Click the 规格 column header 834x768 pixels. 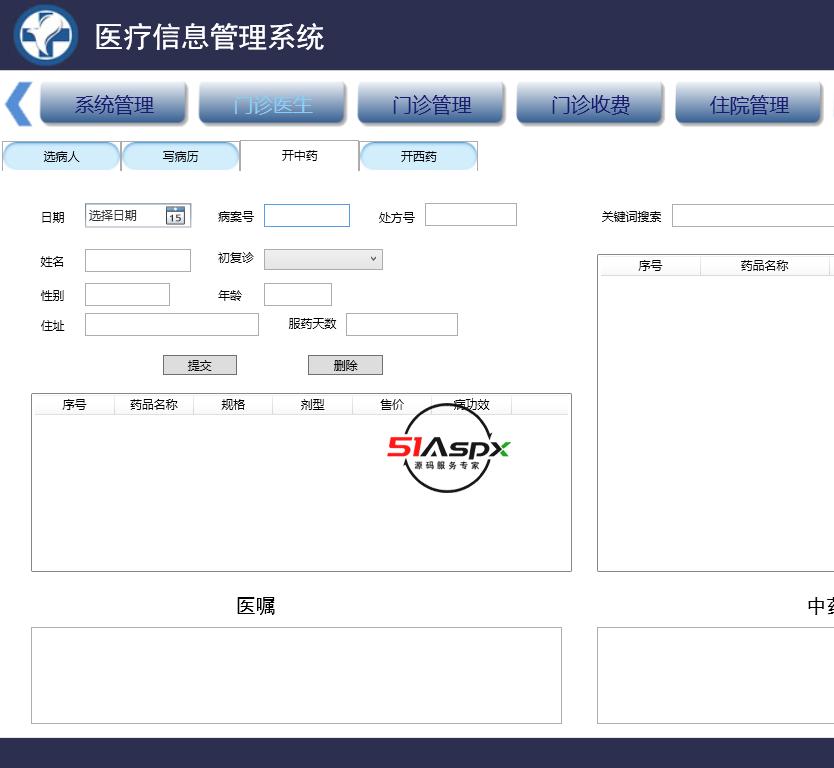[233, 405]
